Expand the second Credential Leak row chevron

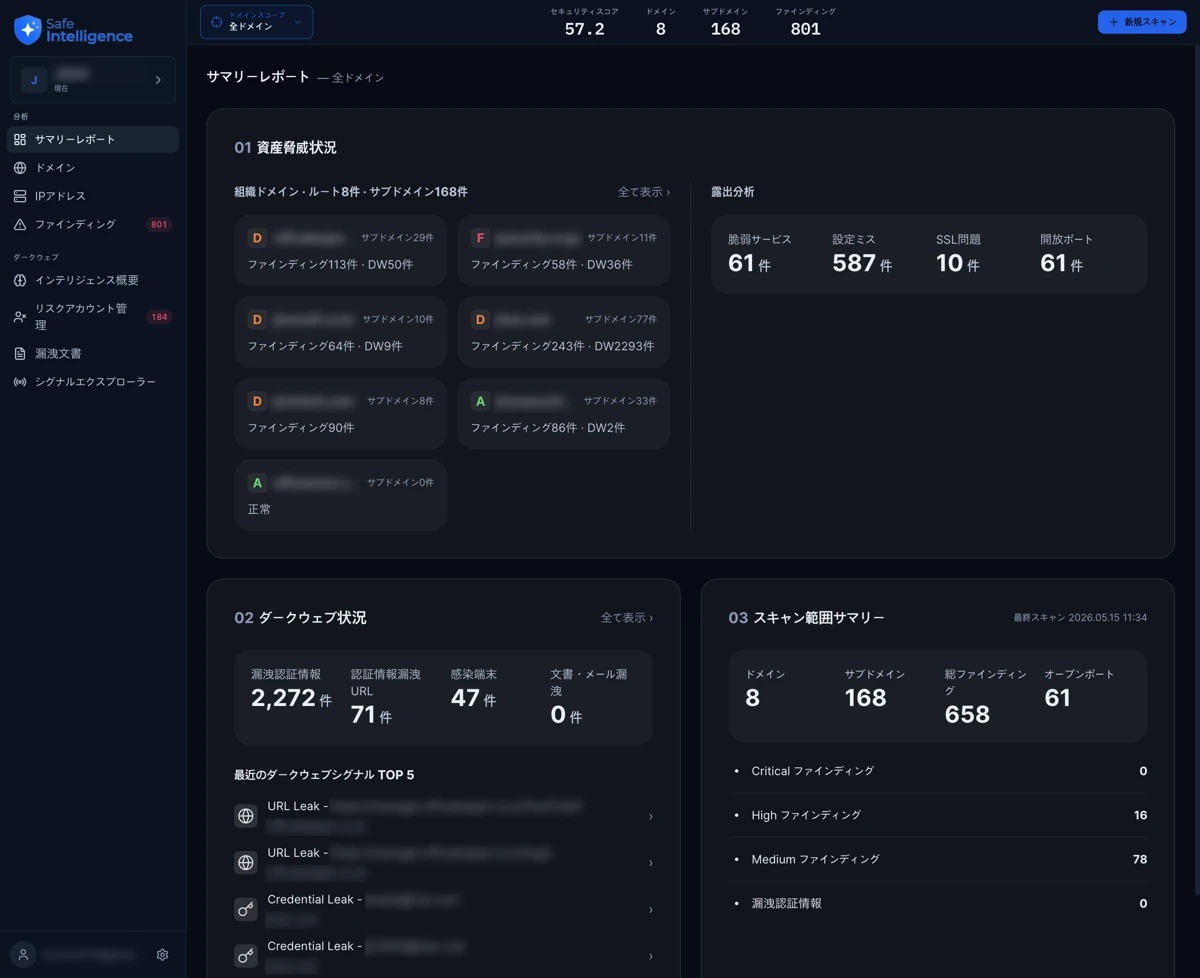[651, 956]
